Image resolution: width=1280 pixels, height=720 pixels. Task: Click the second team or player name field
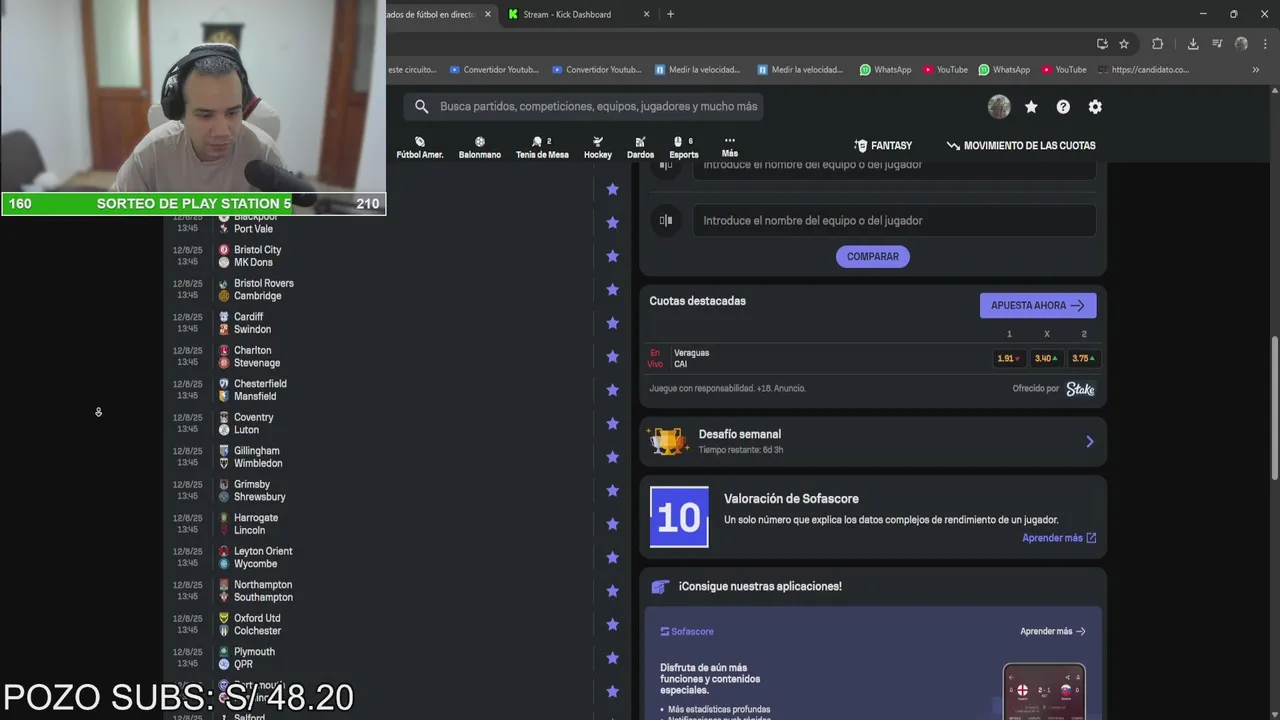click(x=894, y=220)
